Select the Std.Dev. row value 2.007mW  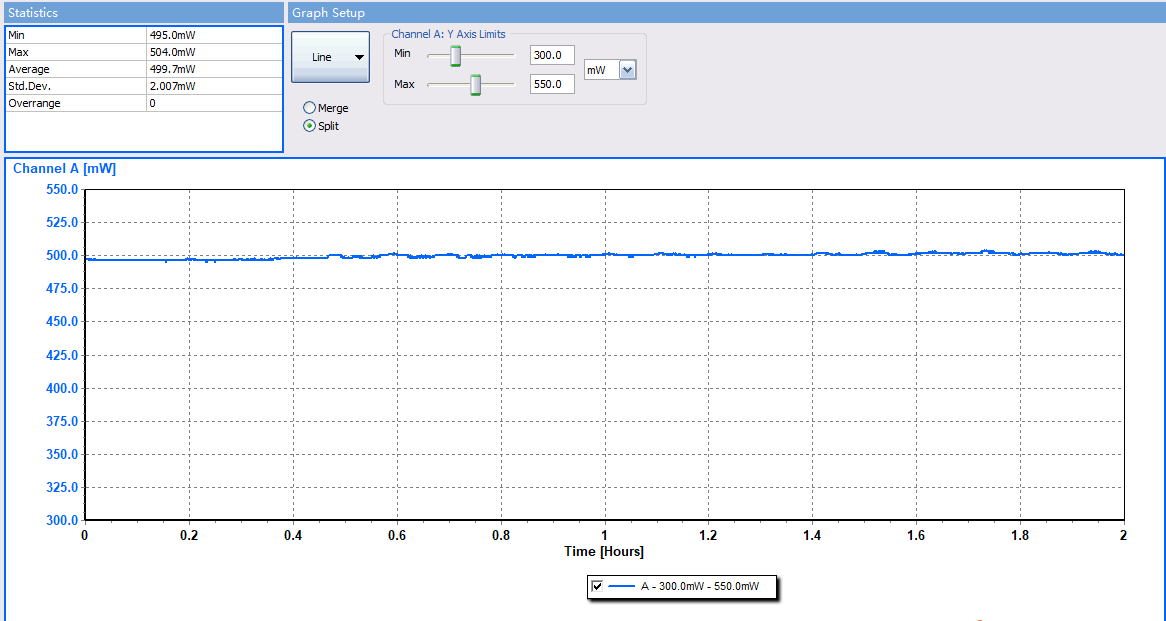[171, 86]
